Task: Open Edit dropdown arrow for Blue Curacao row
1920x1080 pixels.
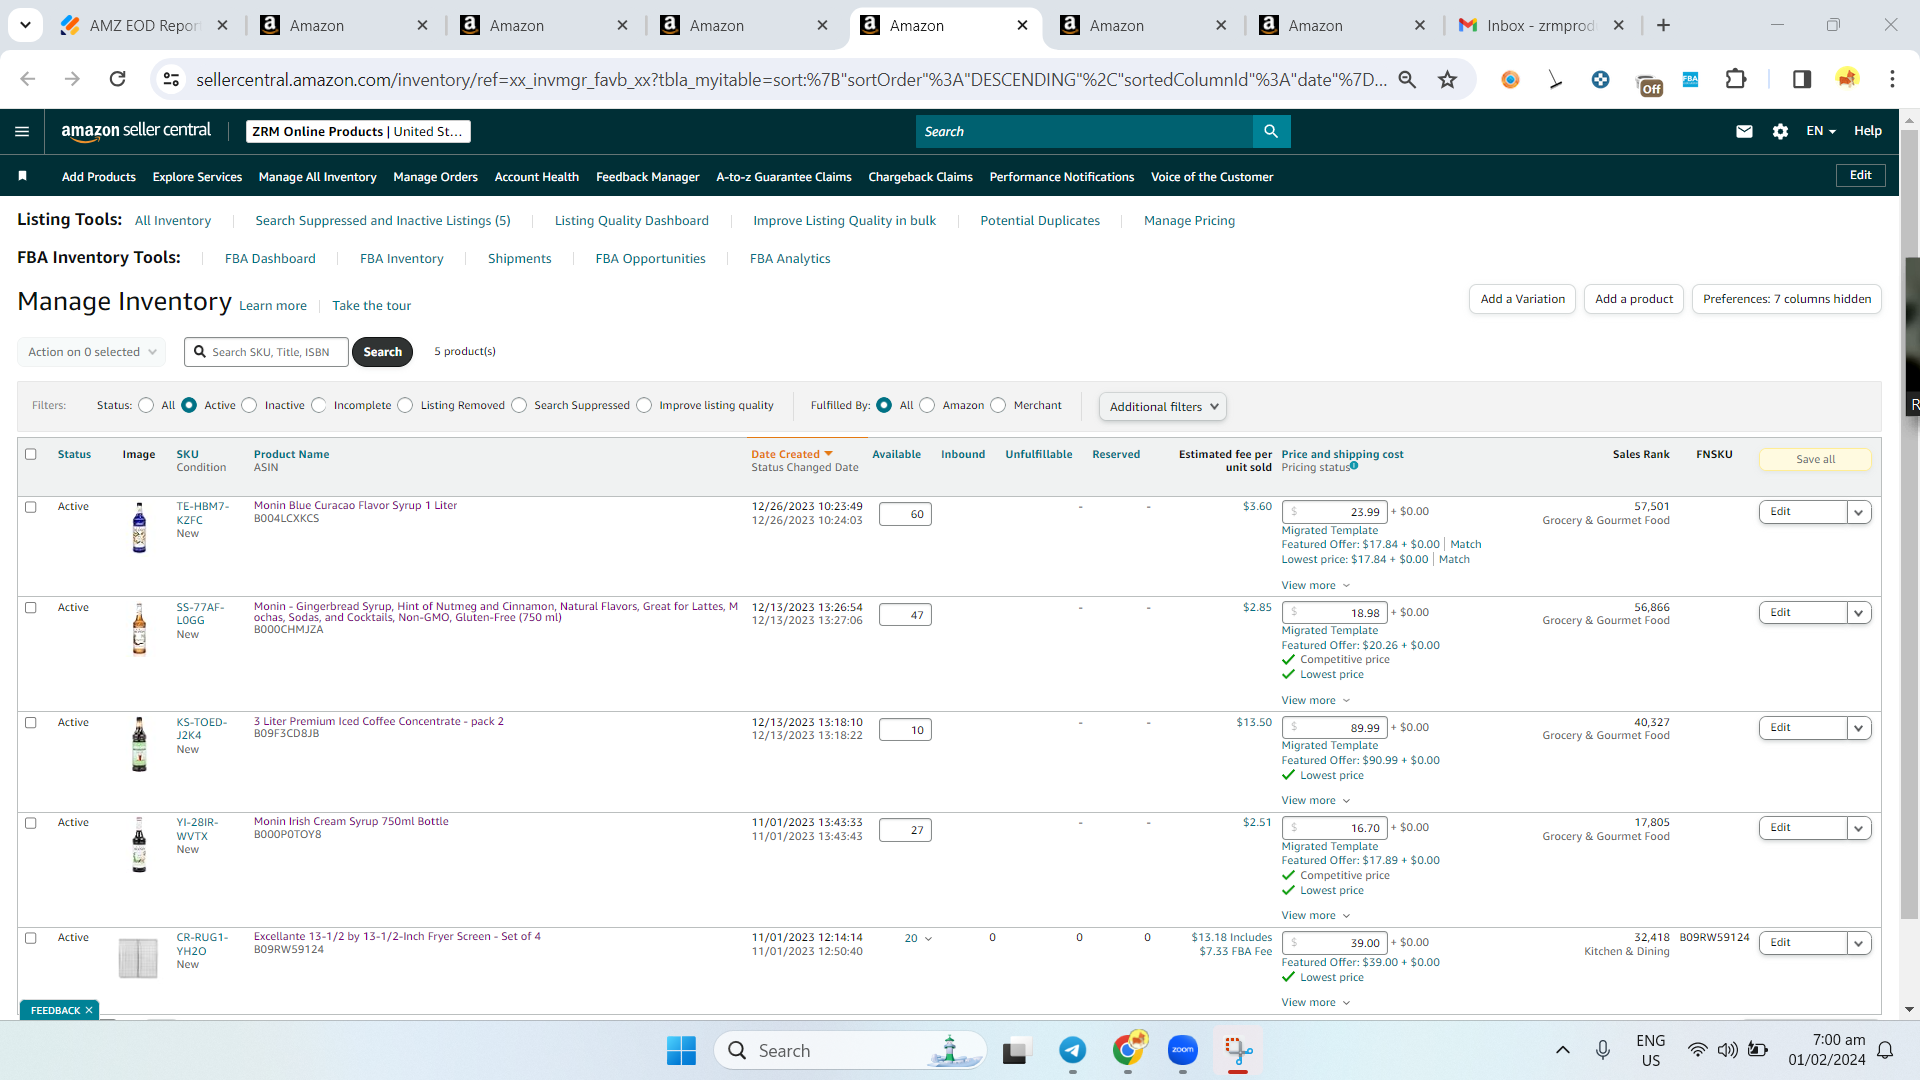Action: (1859, 512)
